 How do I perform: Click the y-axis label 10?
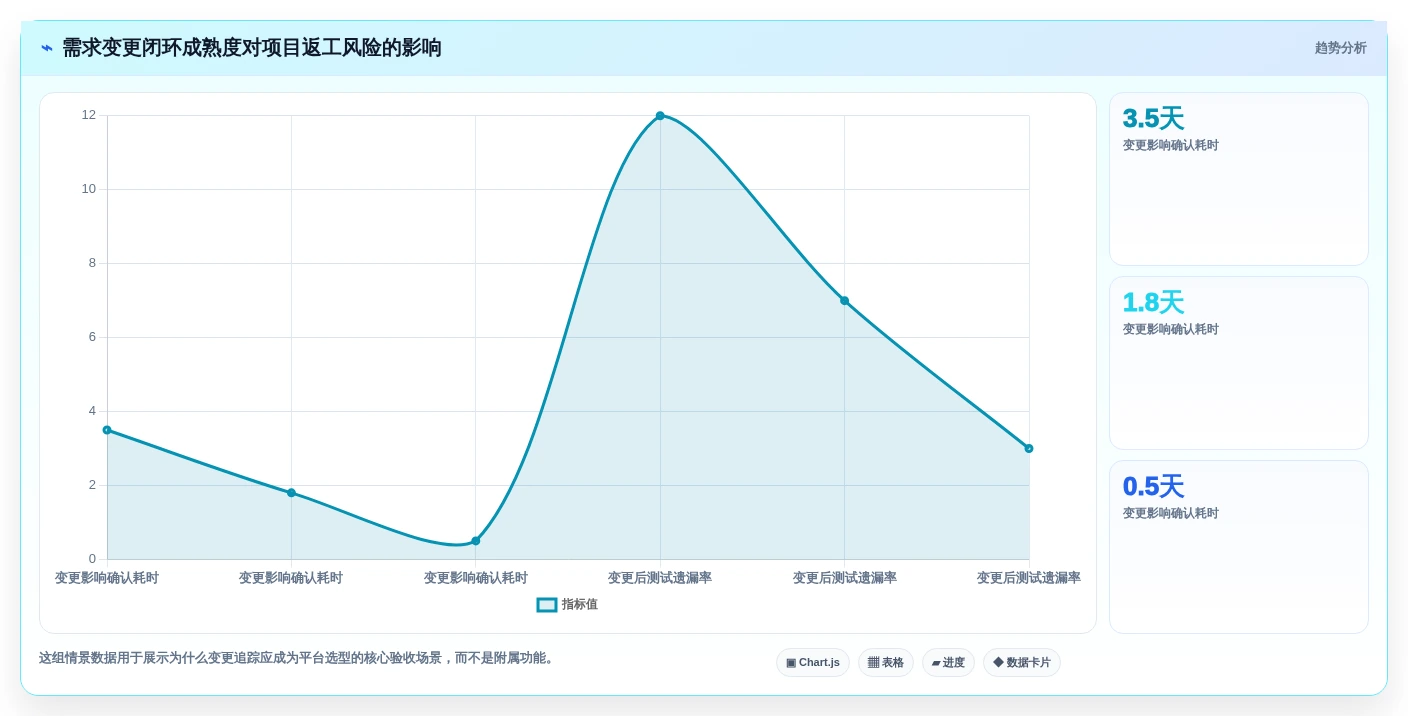(x=89, y=189)
